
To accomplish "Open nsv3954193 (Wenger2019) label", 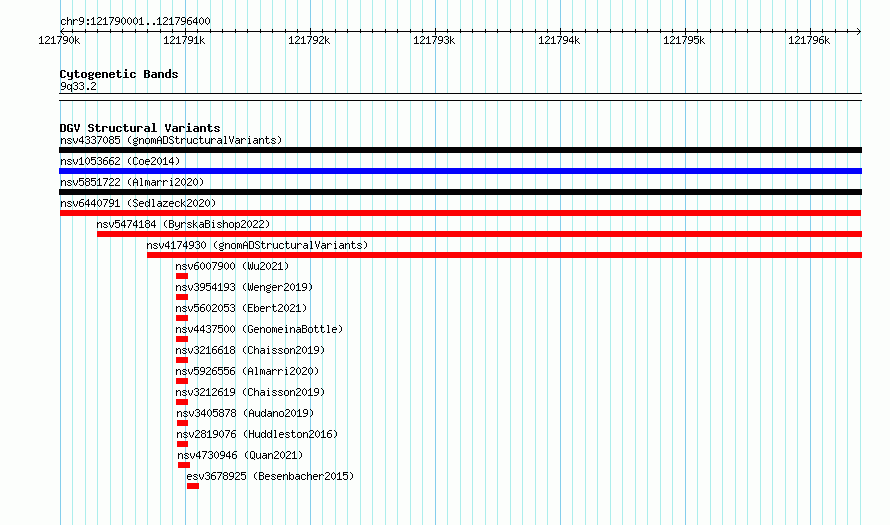I will click(x=244, y=287).
